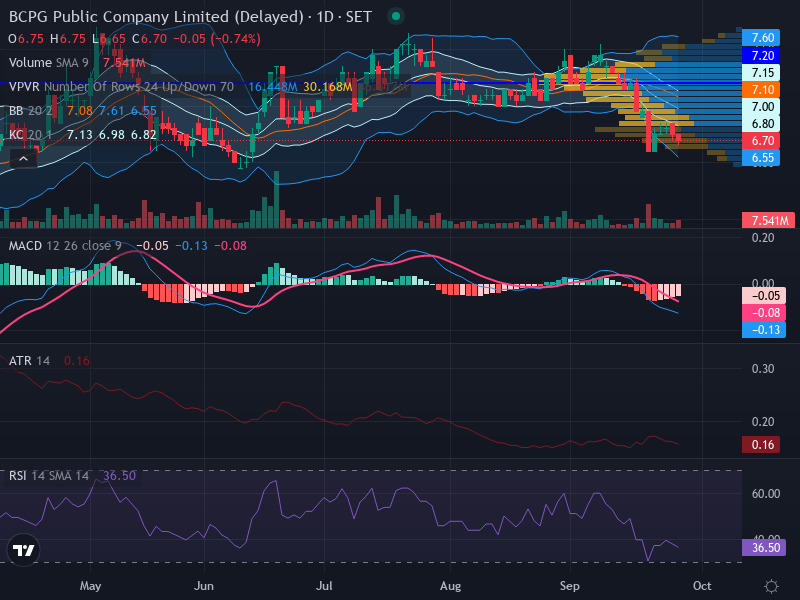Viewport: 800px width, 600px height.
Task: Click the Aug label on time axis
Action: [x=451, y=586]
